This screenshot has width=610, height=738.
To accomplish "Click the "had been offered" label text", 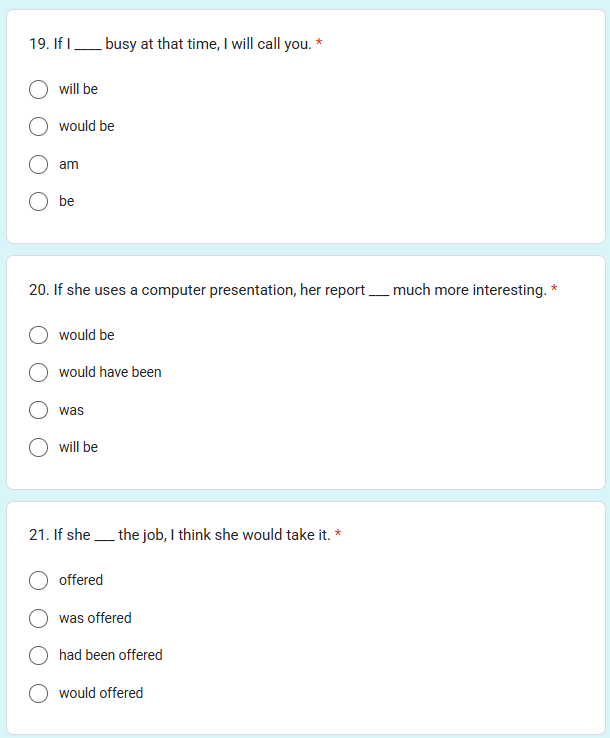I will [111, 655].
